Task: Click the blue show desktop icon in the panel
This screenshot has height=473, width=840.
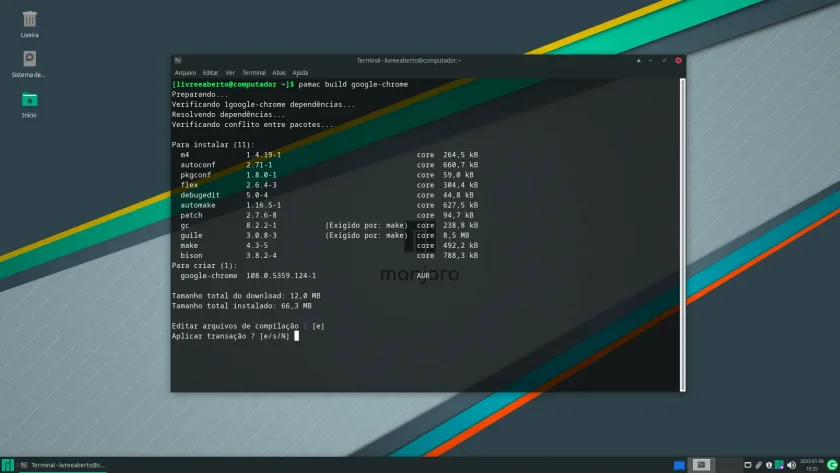Action: coord(679,465)
